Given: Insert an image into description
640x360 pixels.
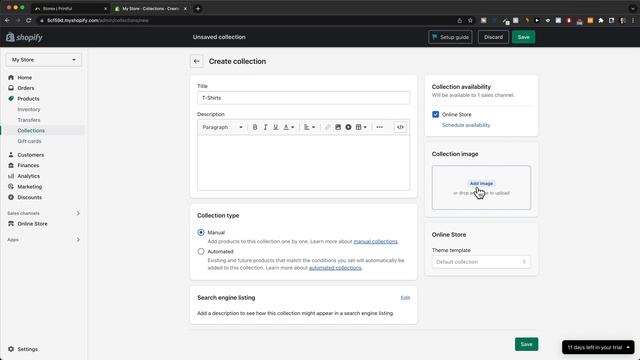Looking at the screenshot, I should [x=338, y=127].
